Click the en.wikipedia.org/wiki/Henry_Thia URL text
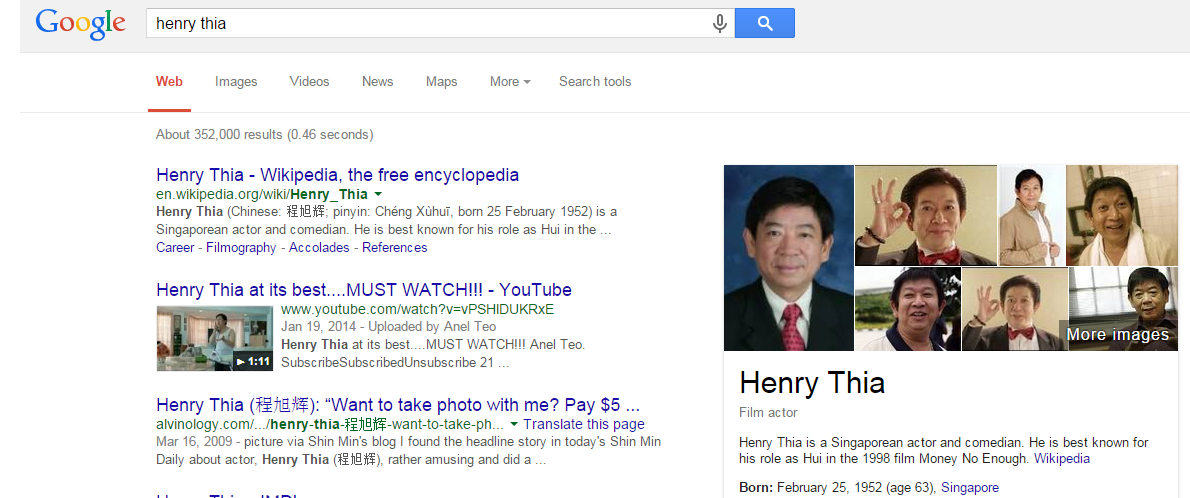Image resolution: width=1190 pixels, height=498 pixels. click(262, 194)
